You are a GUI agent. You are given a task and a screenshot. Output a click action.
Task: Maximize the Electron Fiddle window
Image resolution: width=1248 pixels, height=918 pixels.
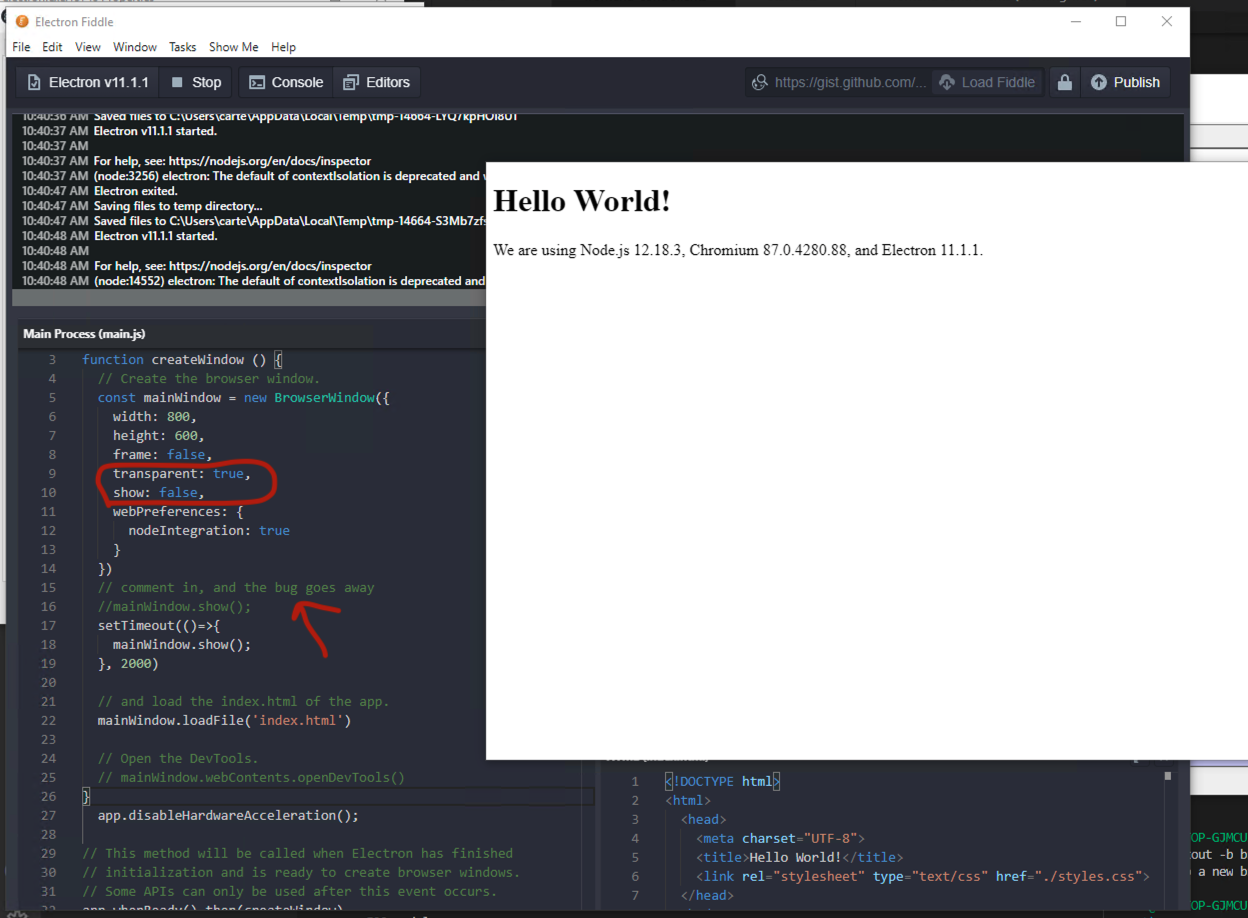tap(1121, 21)
